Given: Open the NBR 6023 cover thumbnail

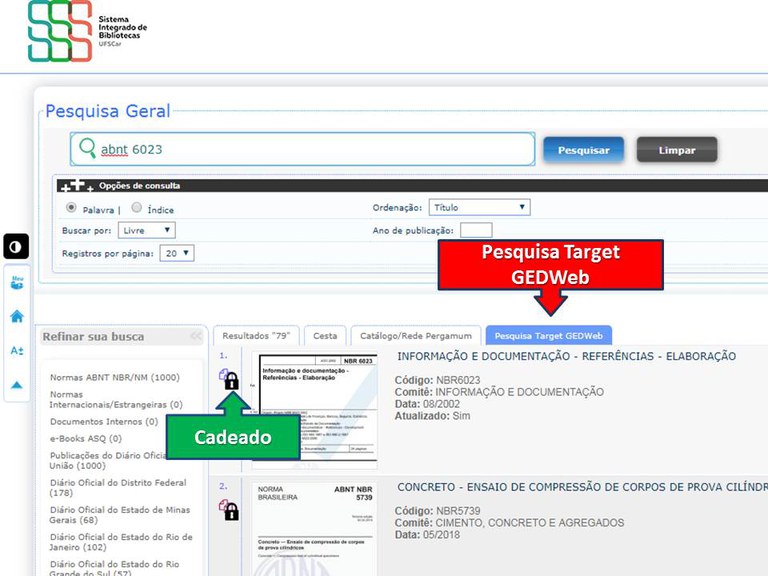Looking at the screenshot, I should coord(315,409).
